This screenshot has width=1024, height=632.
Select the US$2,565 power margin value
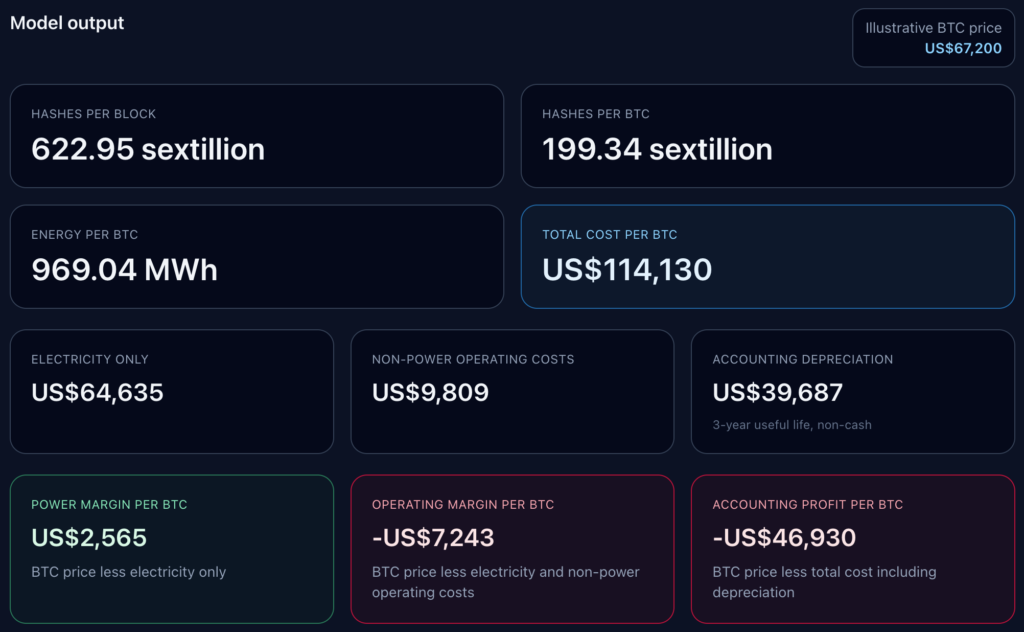tap(89, 537)
